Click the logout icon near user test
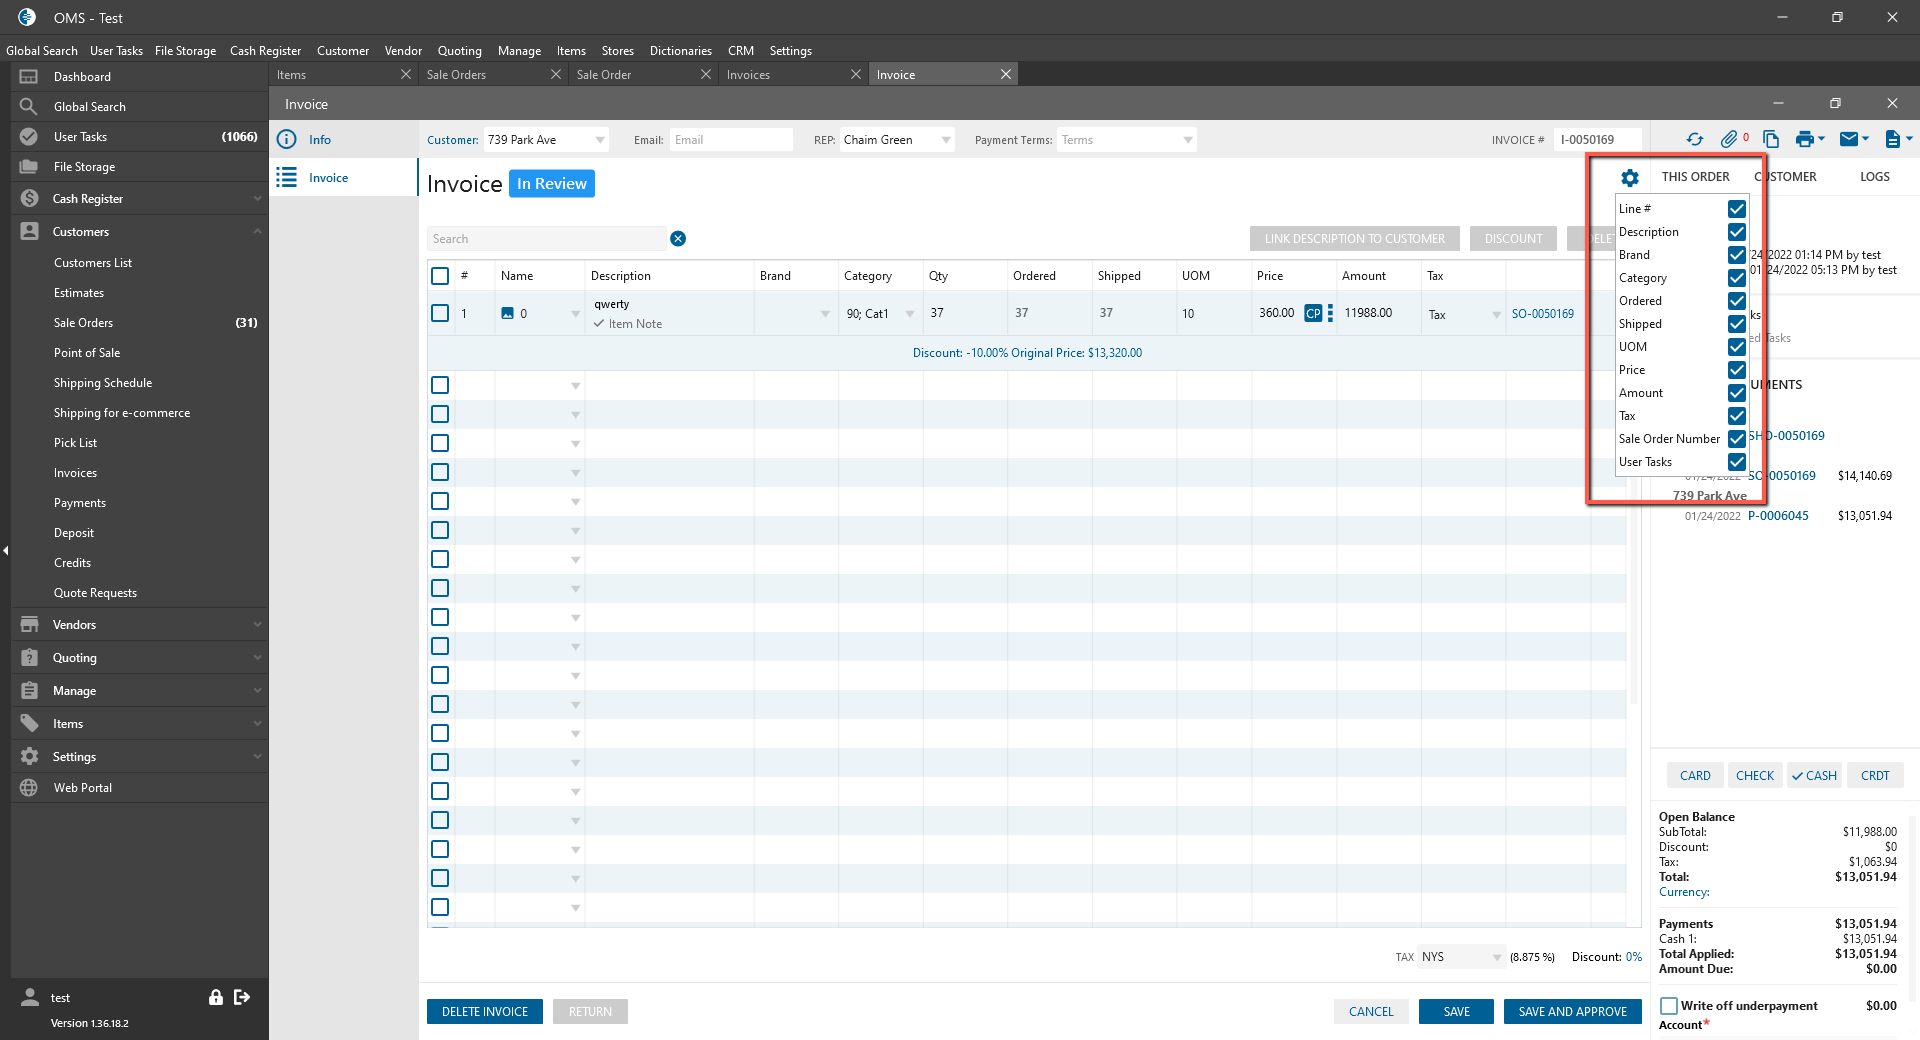Viewport: 1920px width, 1040px height. click(242, 997)
